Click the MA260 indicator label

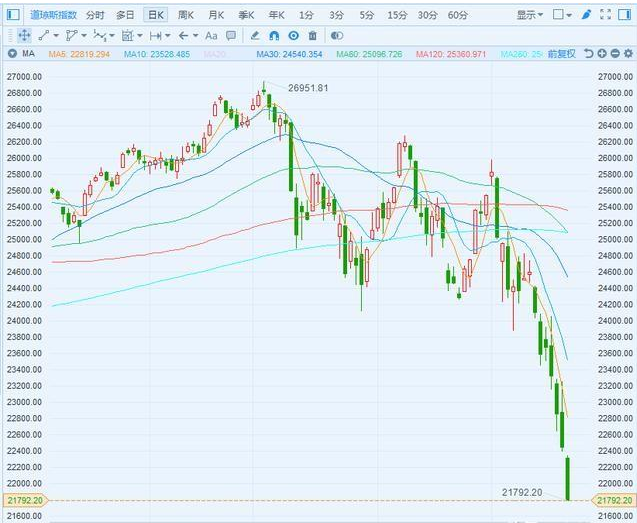coord(522,54)
